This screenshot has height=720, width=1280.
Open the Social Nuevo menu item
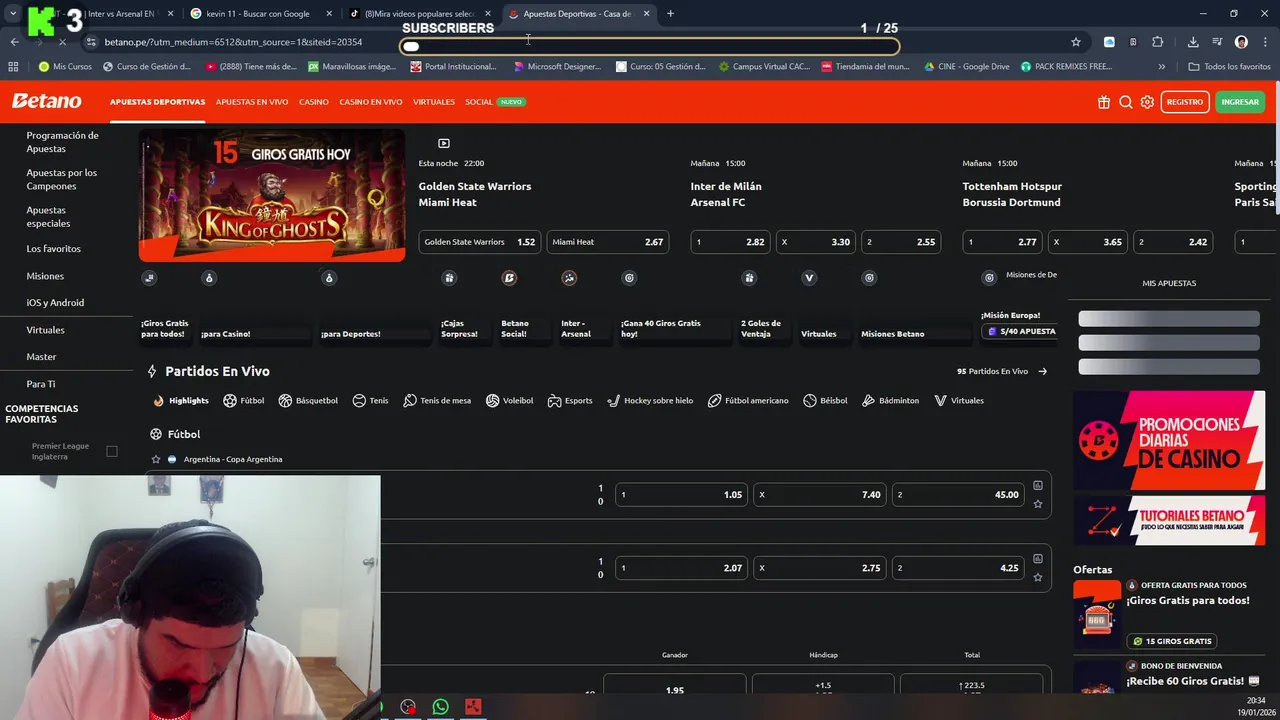click(x=495, y=102)
